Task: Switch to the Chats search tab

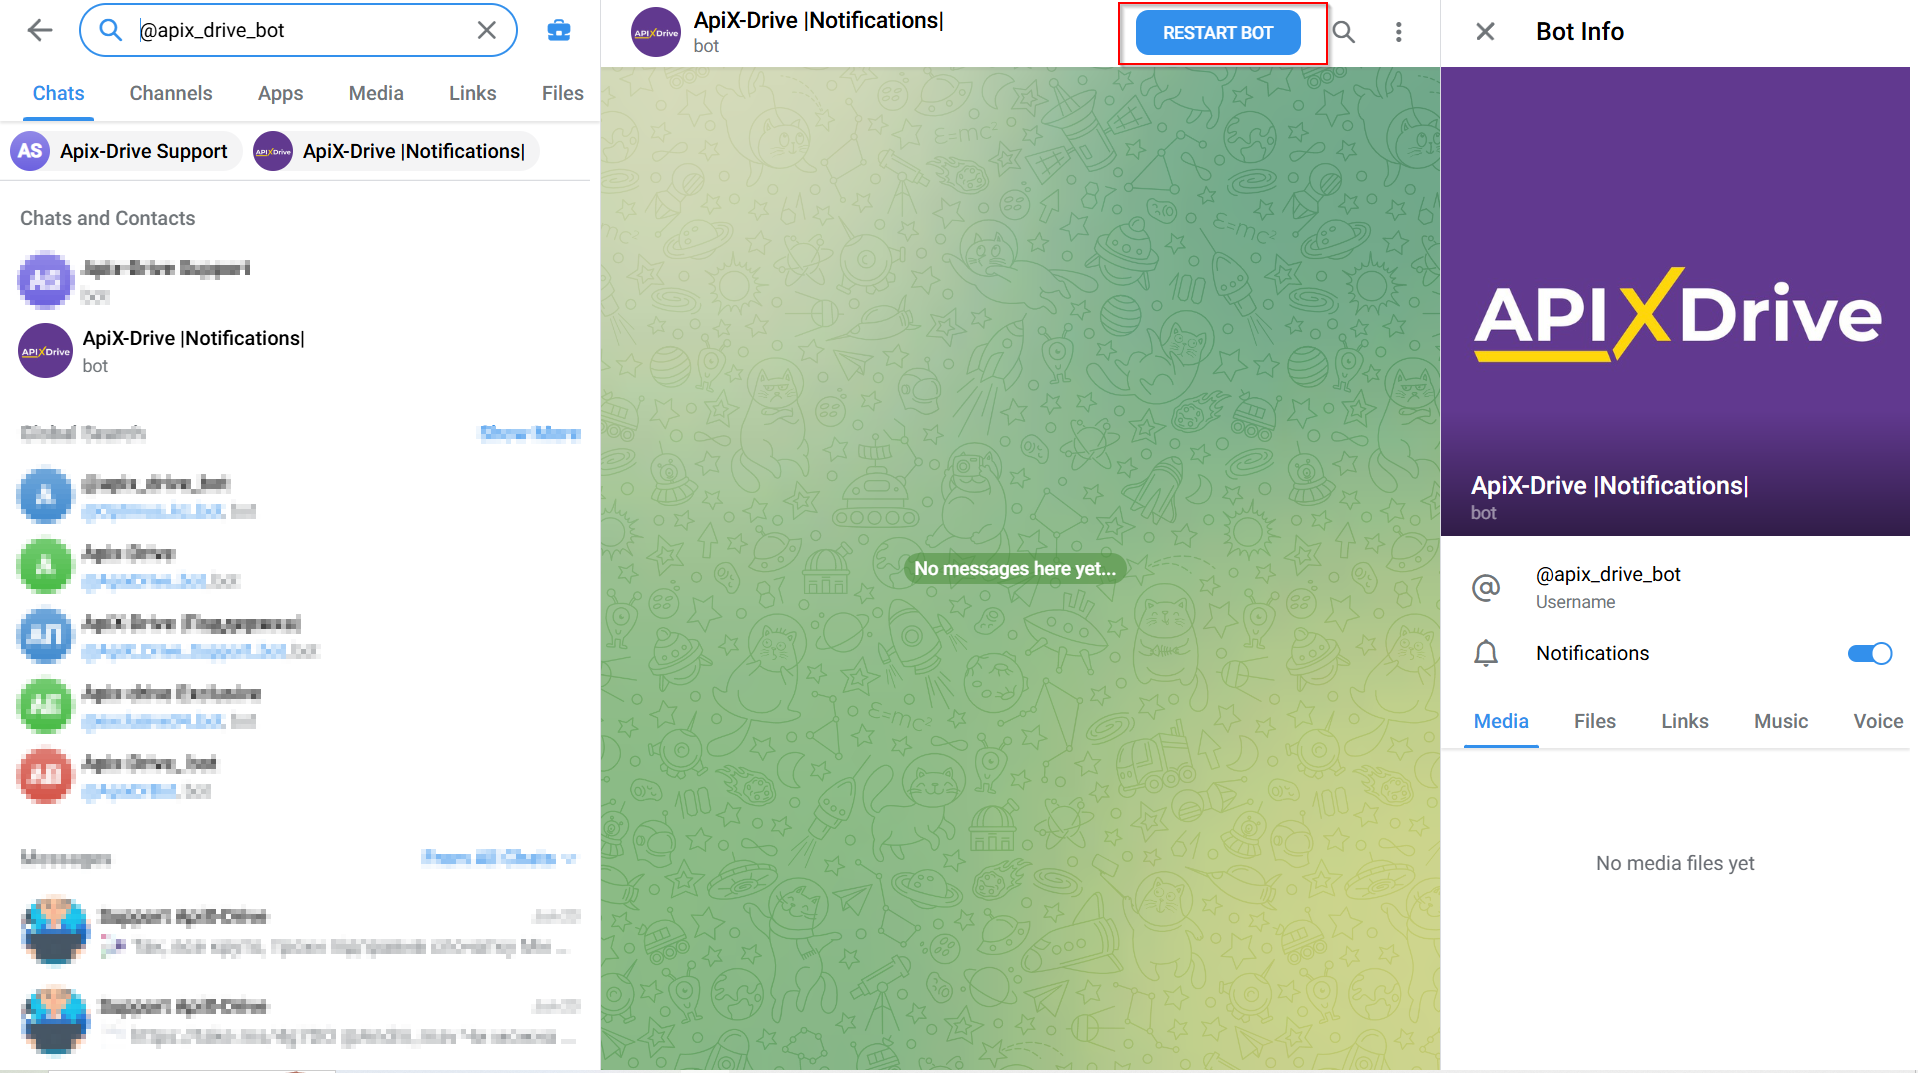Action: (59, 93)
